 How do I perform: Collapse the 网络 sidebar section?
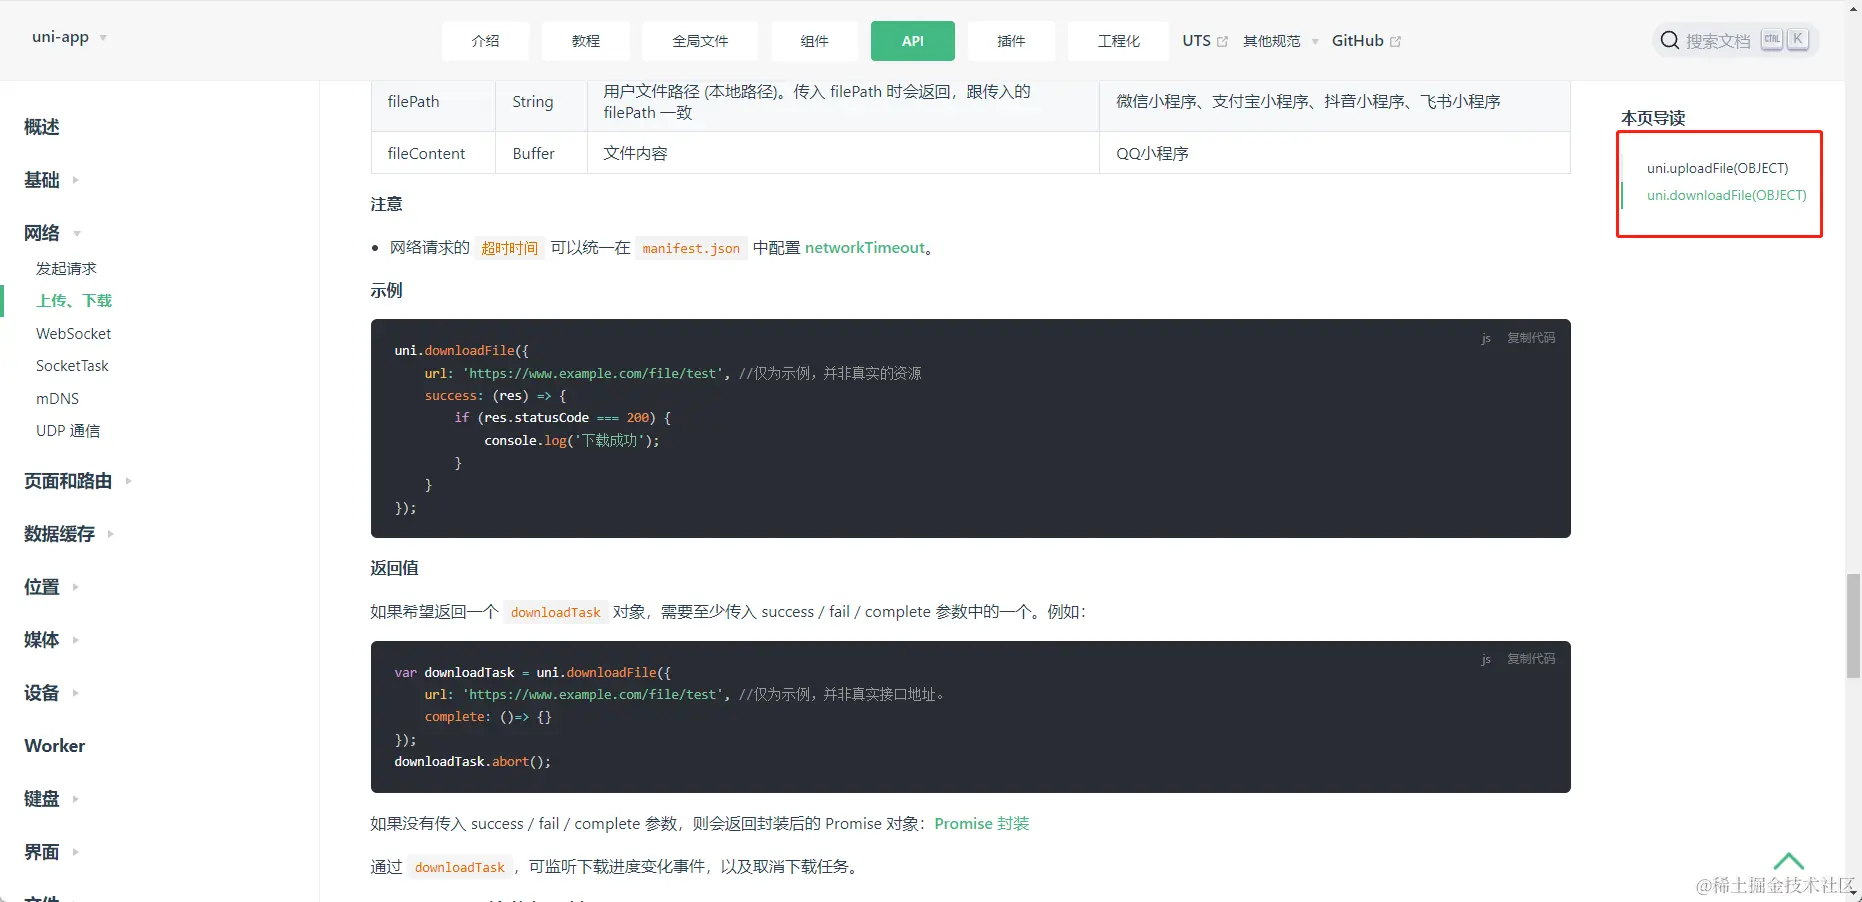77,233
